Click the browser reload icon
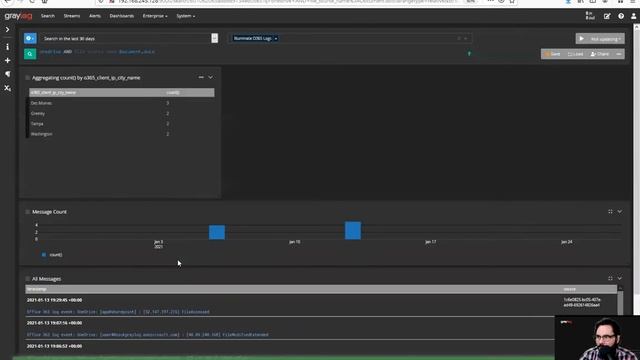 click(x=32, y=2)
